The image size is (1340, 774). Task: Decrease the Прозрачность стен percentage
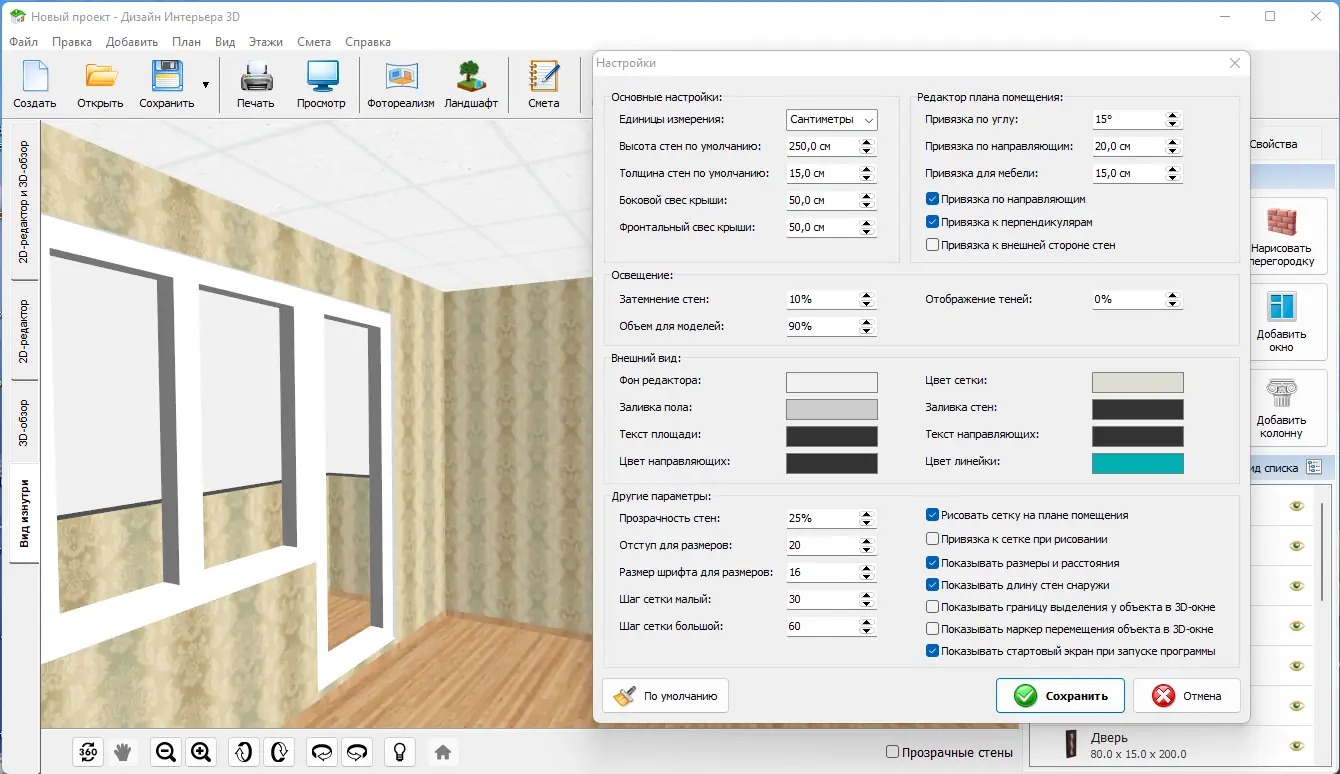[x=867, y=523]
